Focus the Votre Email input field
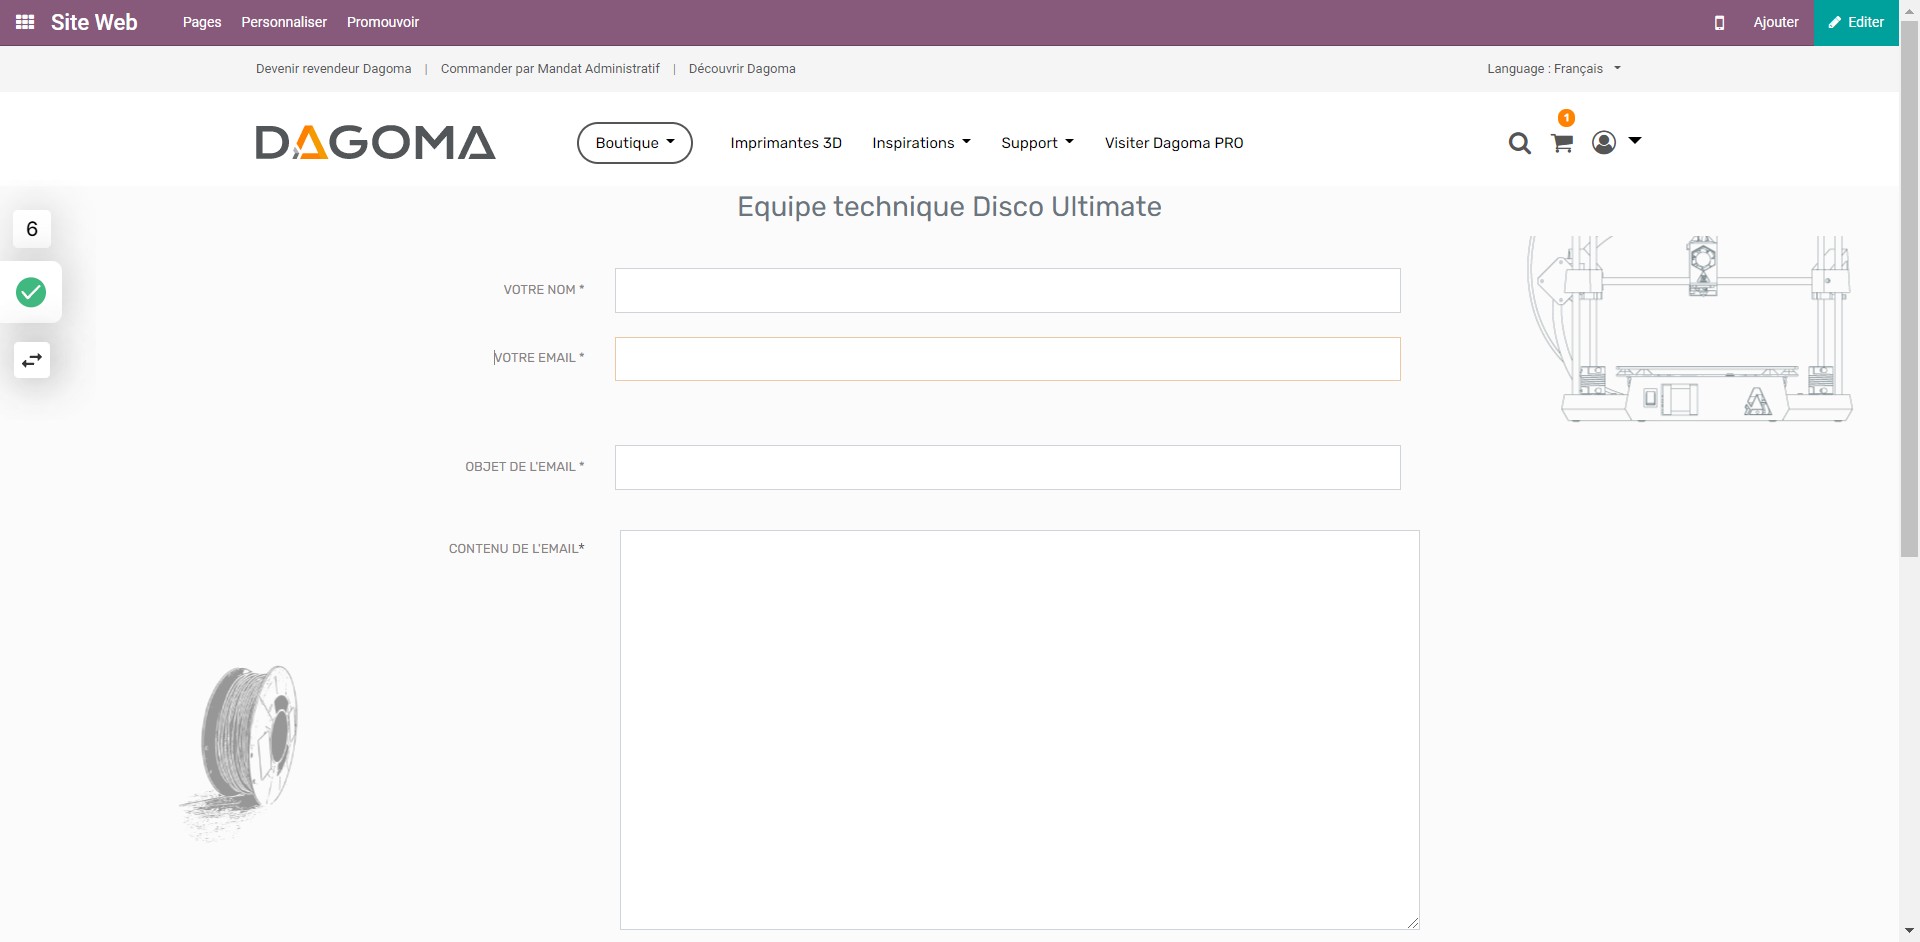1920x942 pixels. coord(1007,359)
